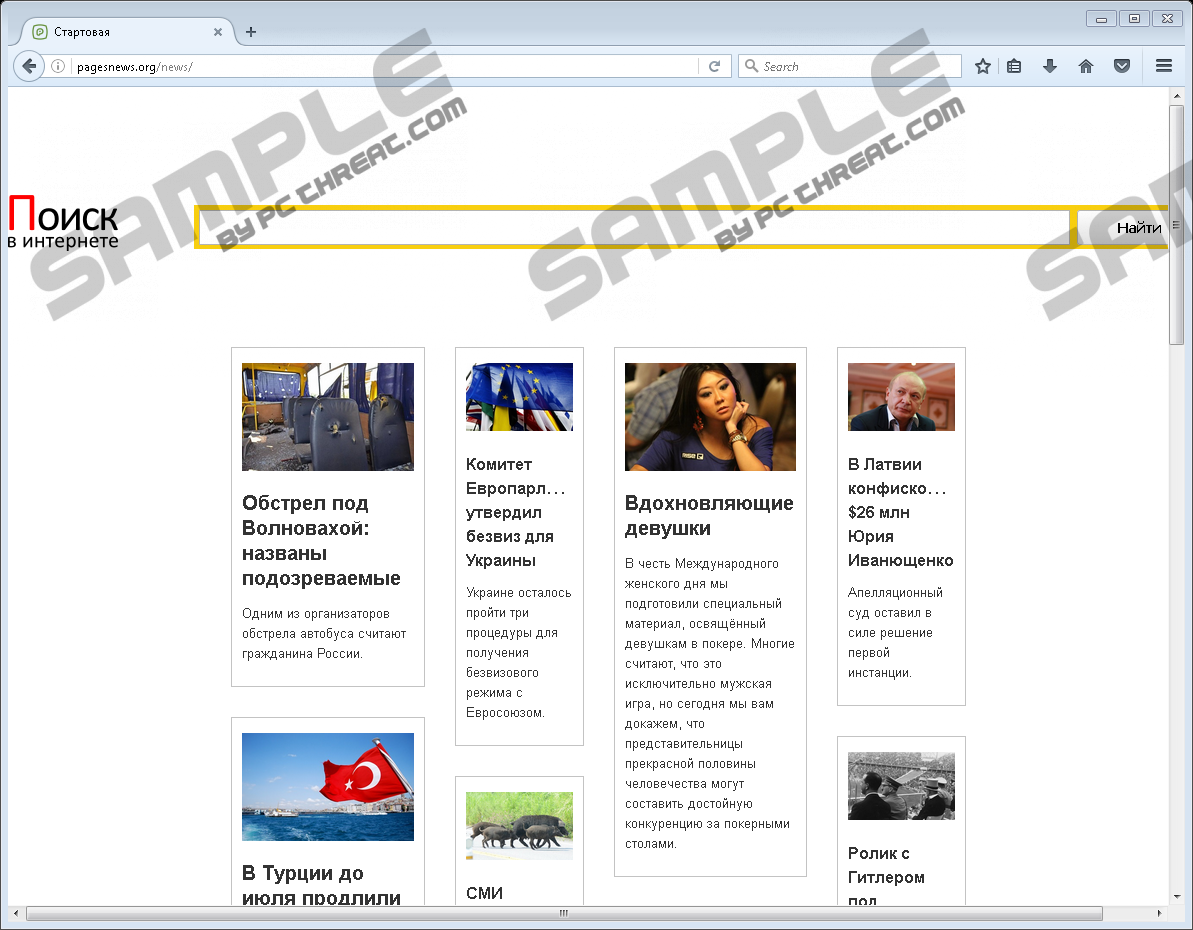Open a new tab with plus button
This screenshot has width=1193, height=930.
tap(251, 32)
